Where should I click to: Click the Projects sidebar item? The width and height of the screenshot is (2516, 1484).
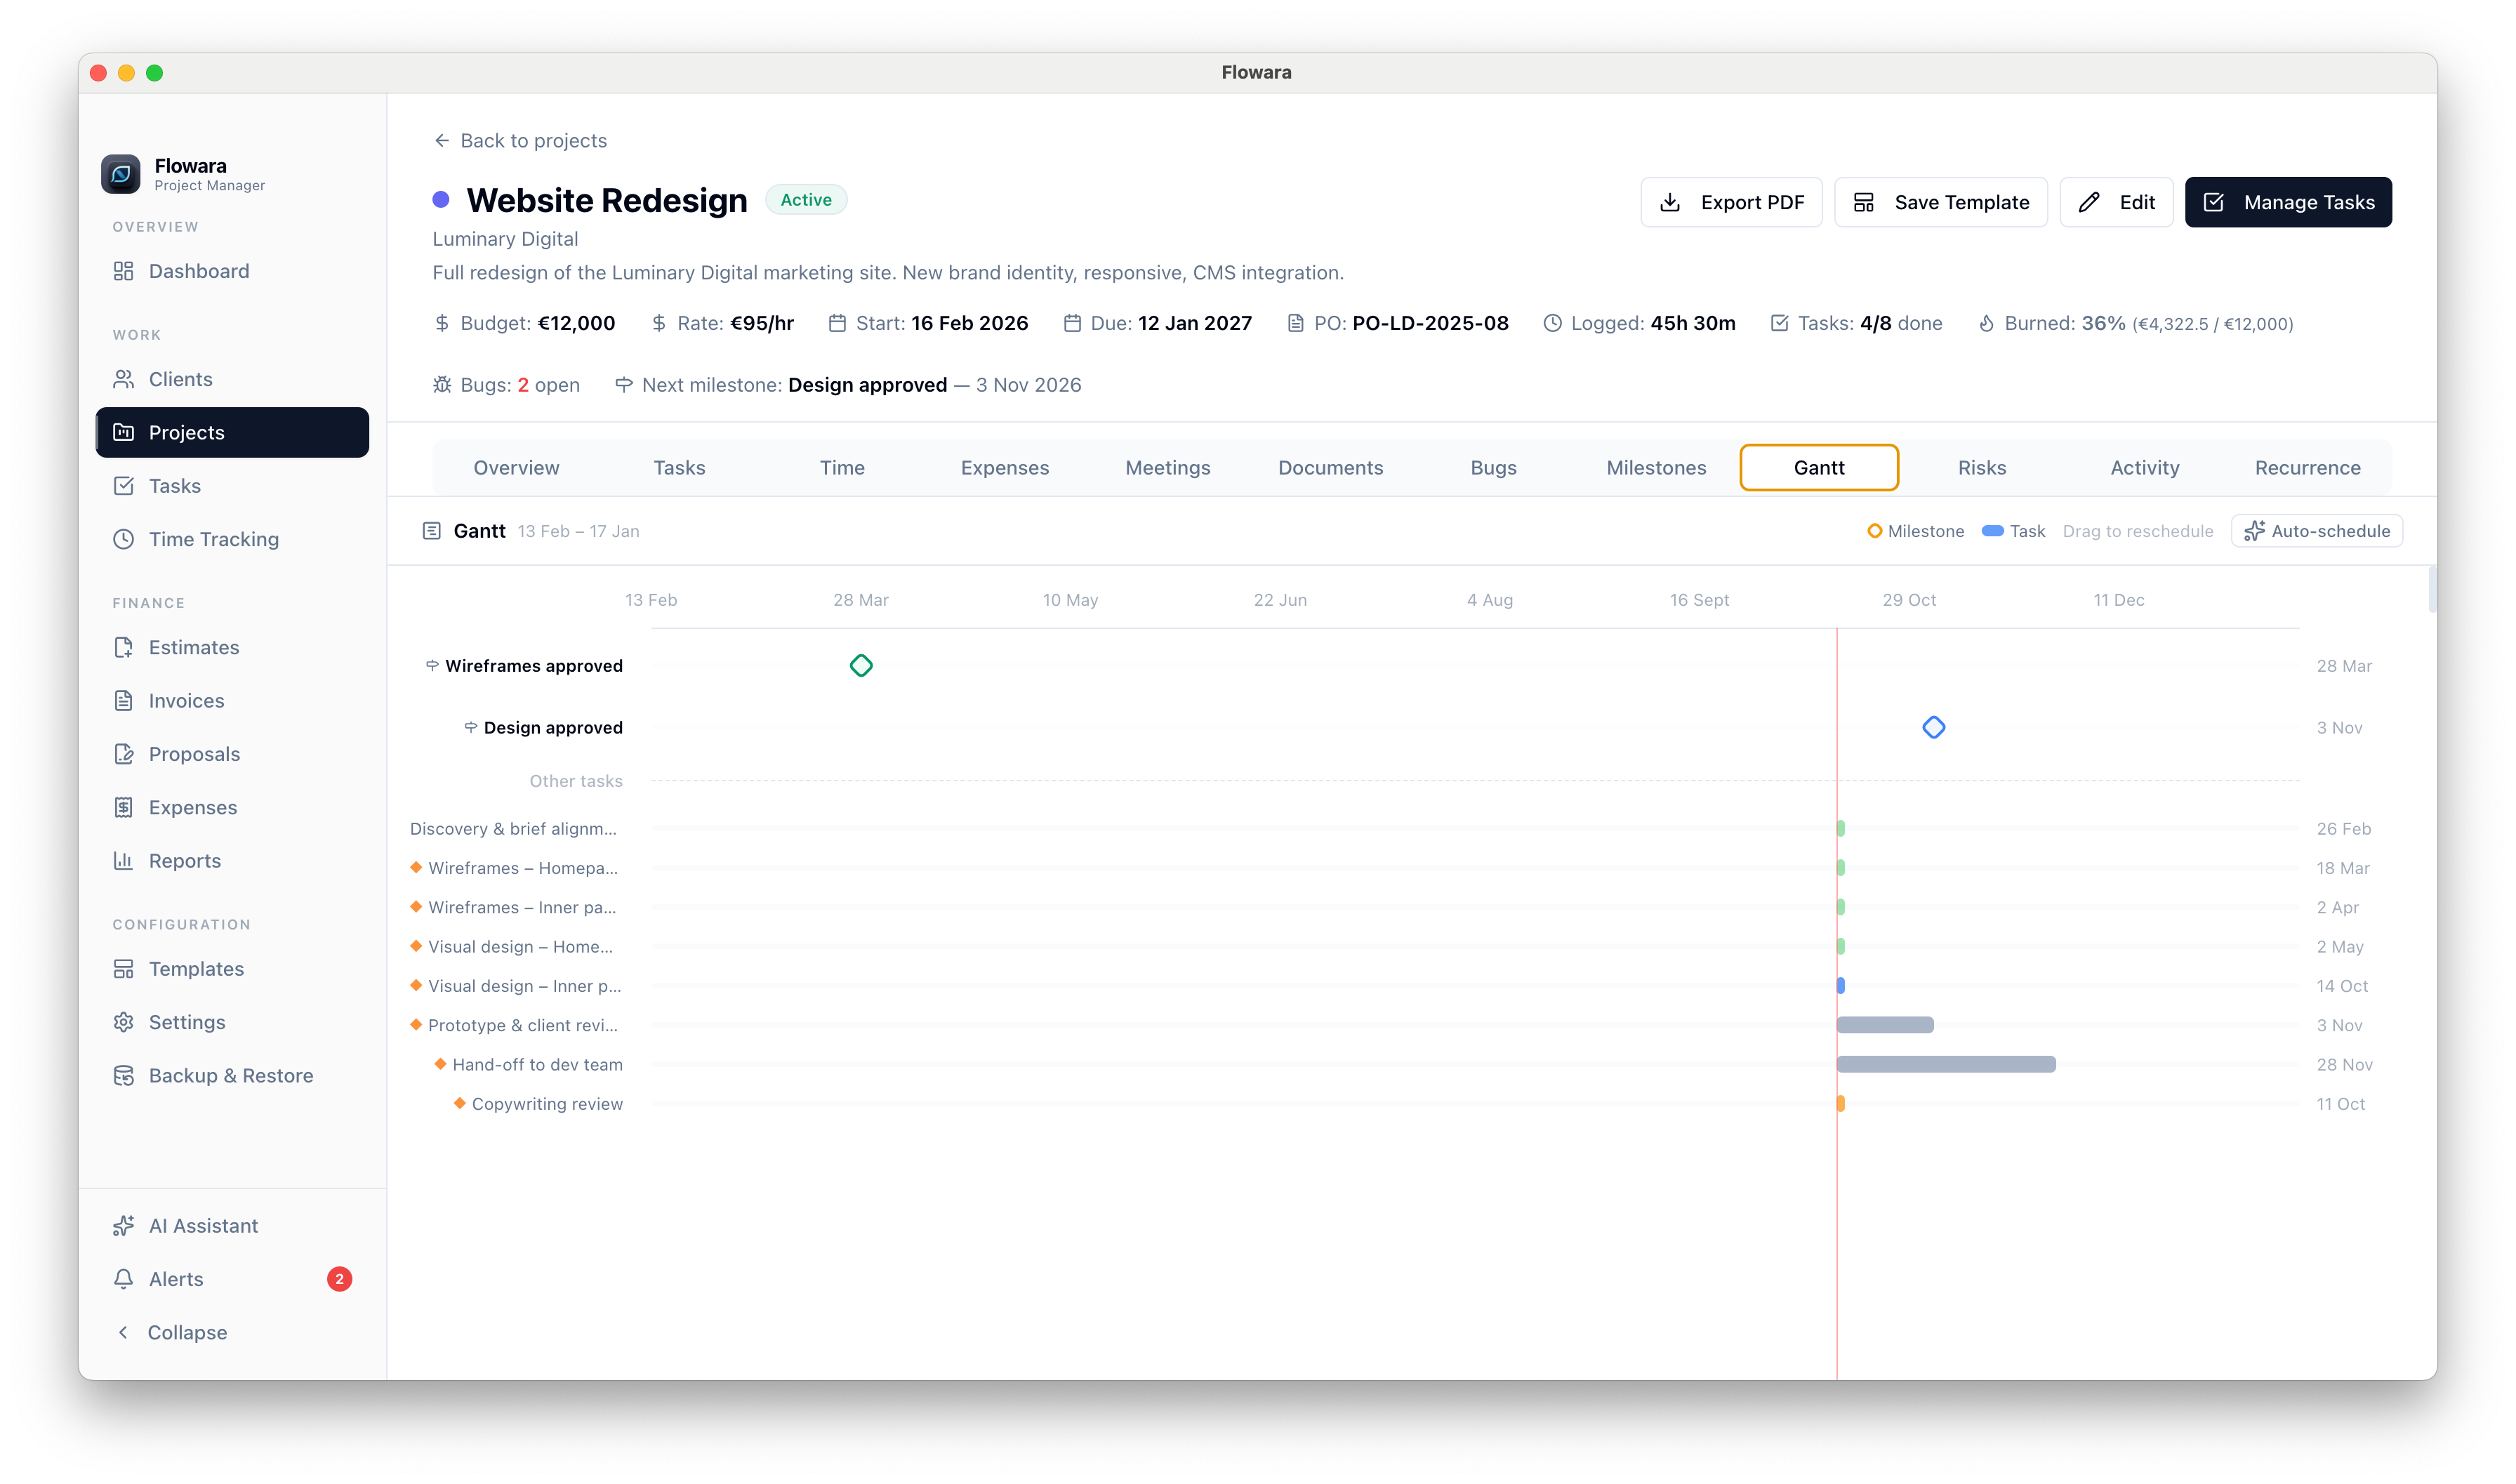point(232,432)
